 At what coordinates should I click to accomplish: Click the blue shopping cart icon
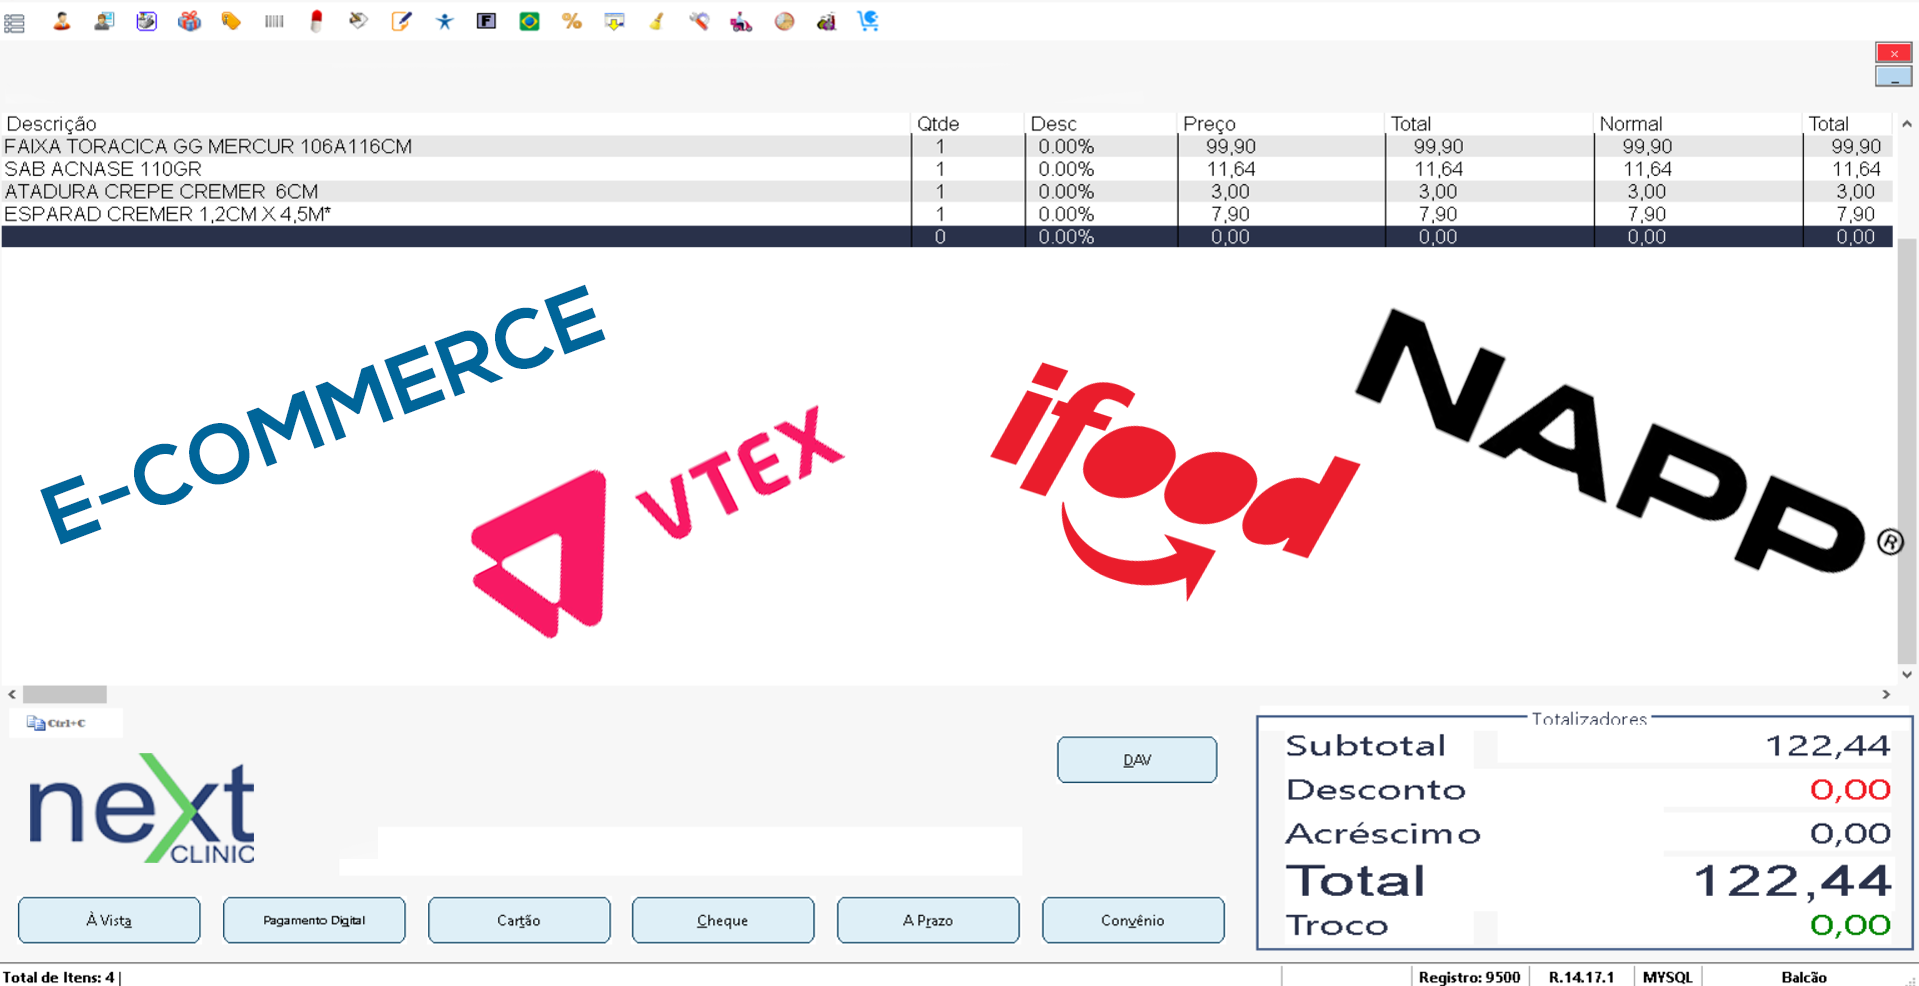tap(868, 21)
